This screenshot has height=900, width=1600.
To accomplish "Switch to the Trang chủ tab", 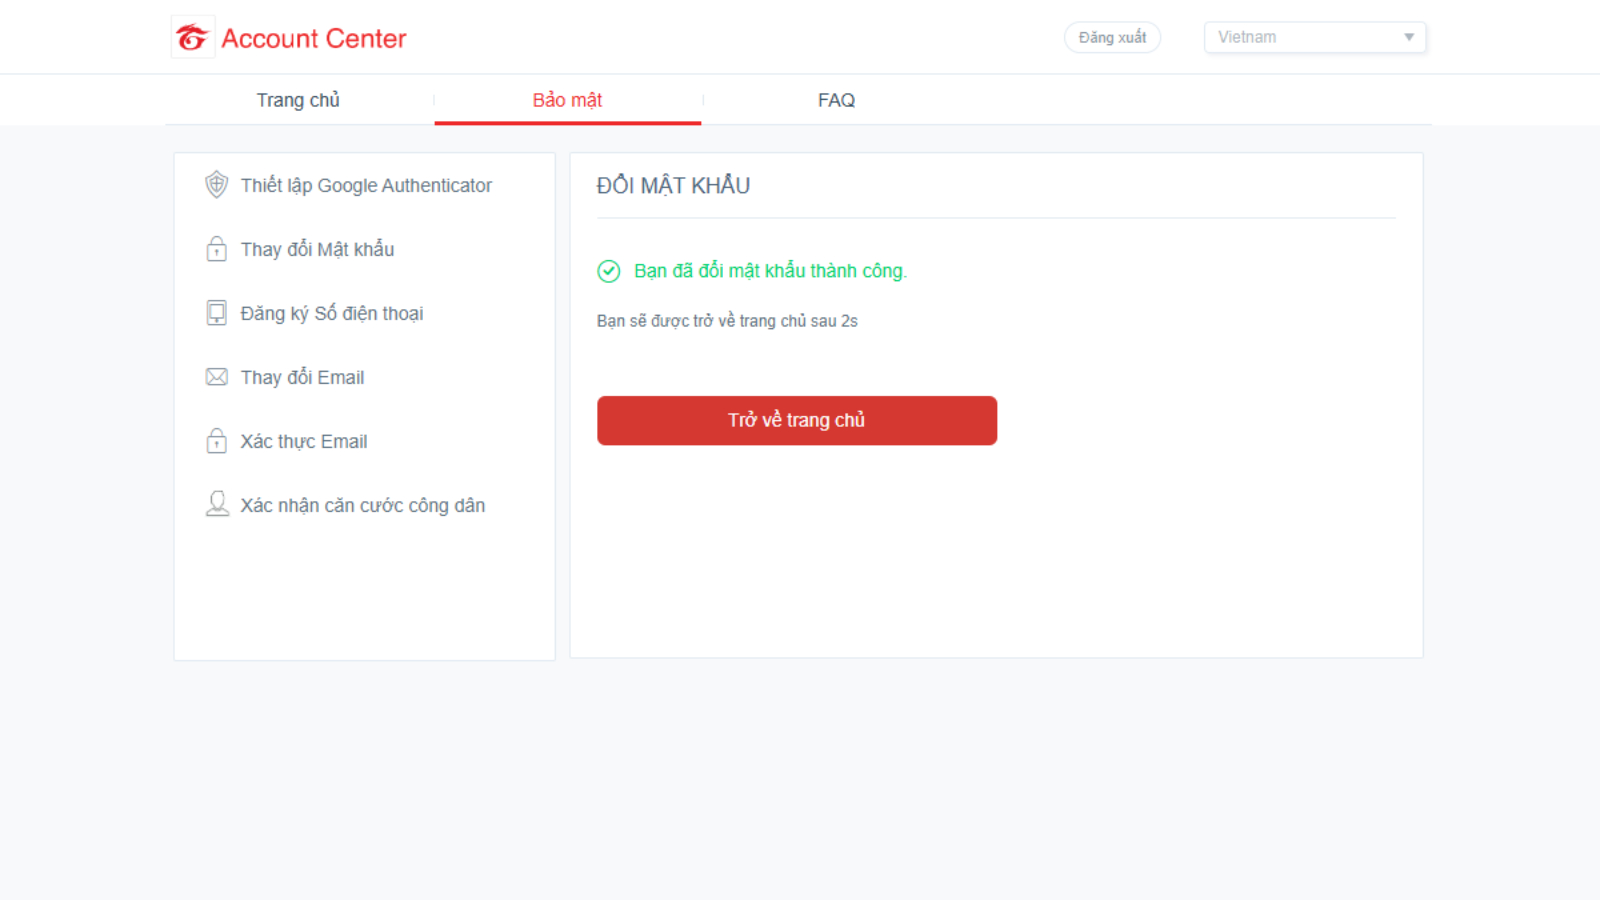I will (298, 100).
